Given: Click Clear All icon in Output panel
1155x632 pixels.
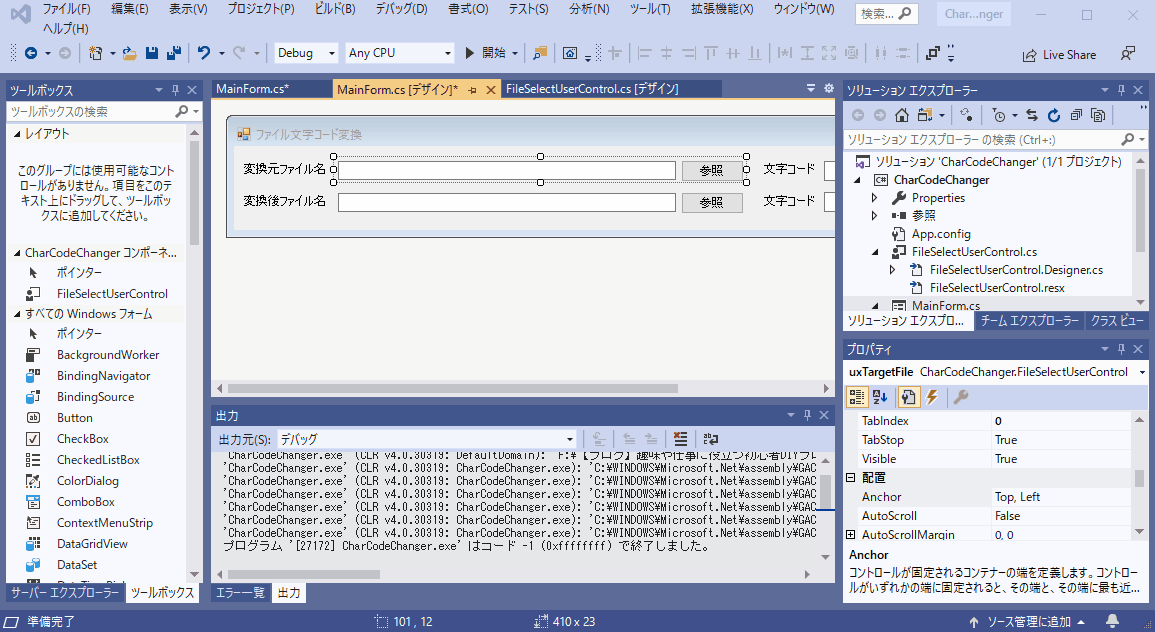Looking at the screenshot, I should [x=681, y=439].
